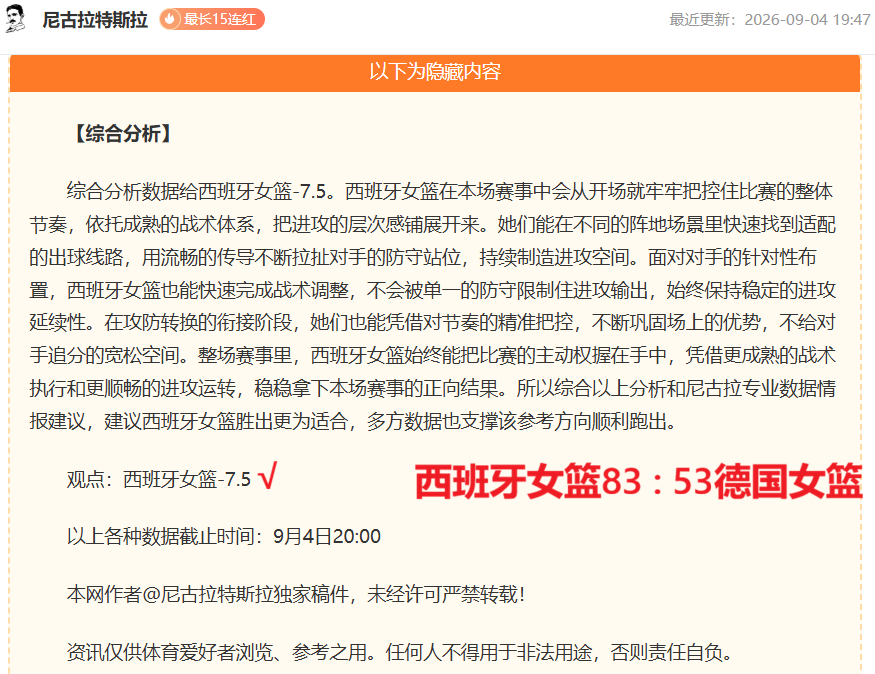The width and height of the screenshot is (875, 674).
Task: Click the 本网作者@尼古拉特斯拉独家稿件 copyright line
Action: point(296,595)
